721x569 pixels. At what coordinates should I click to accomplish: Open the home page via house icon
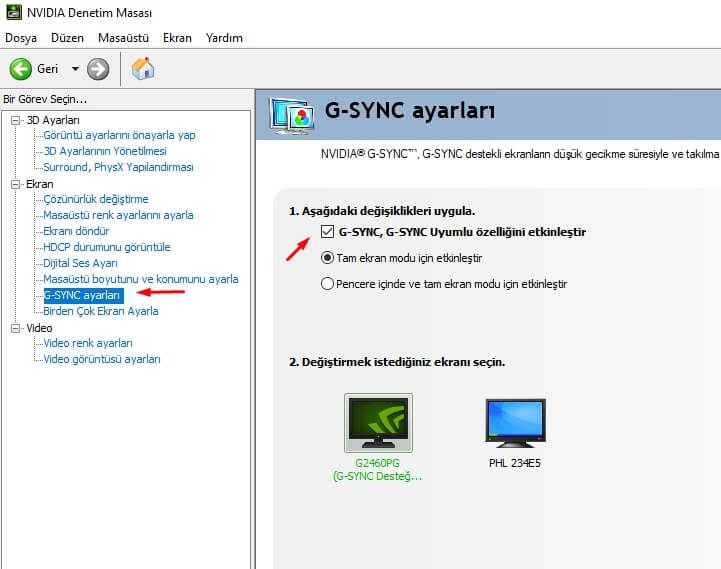pos(143,69)
